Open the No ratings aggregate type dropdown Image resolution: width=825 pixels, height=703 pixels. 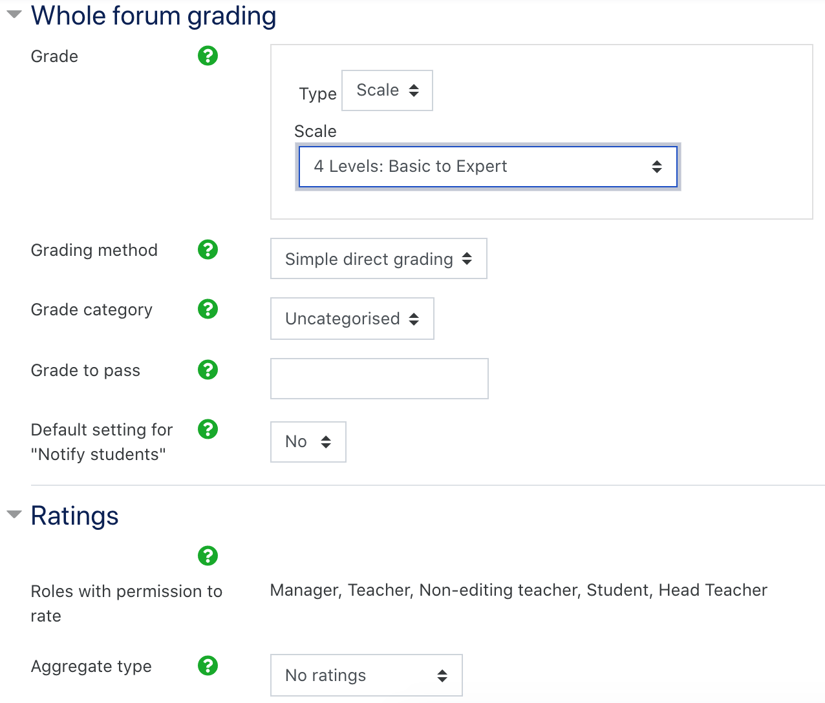366,675
